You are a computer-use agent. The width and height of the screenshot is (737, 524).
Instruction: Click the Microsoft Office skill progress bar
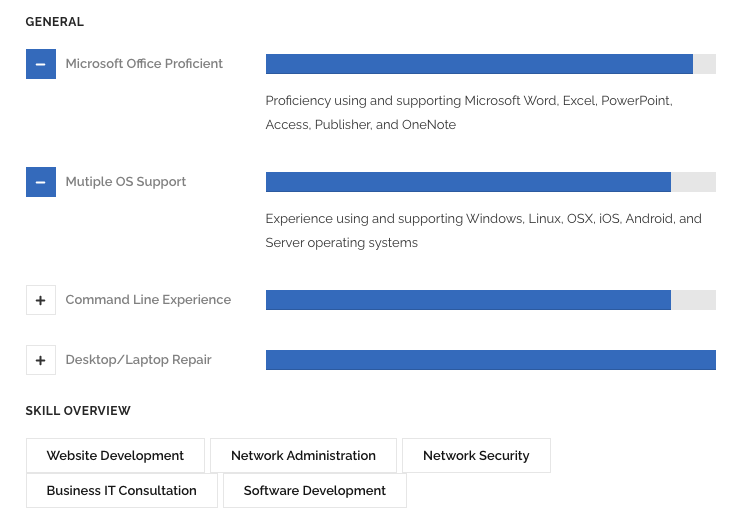point(490,64)
